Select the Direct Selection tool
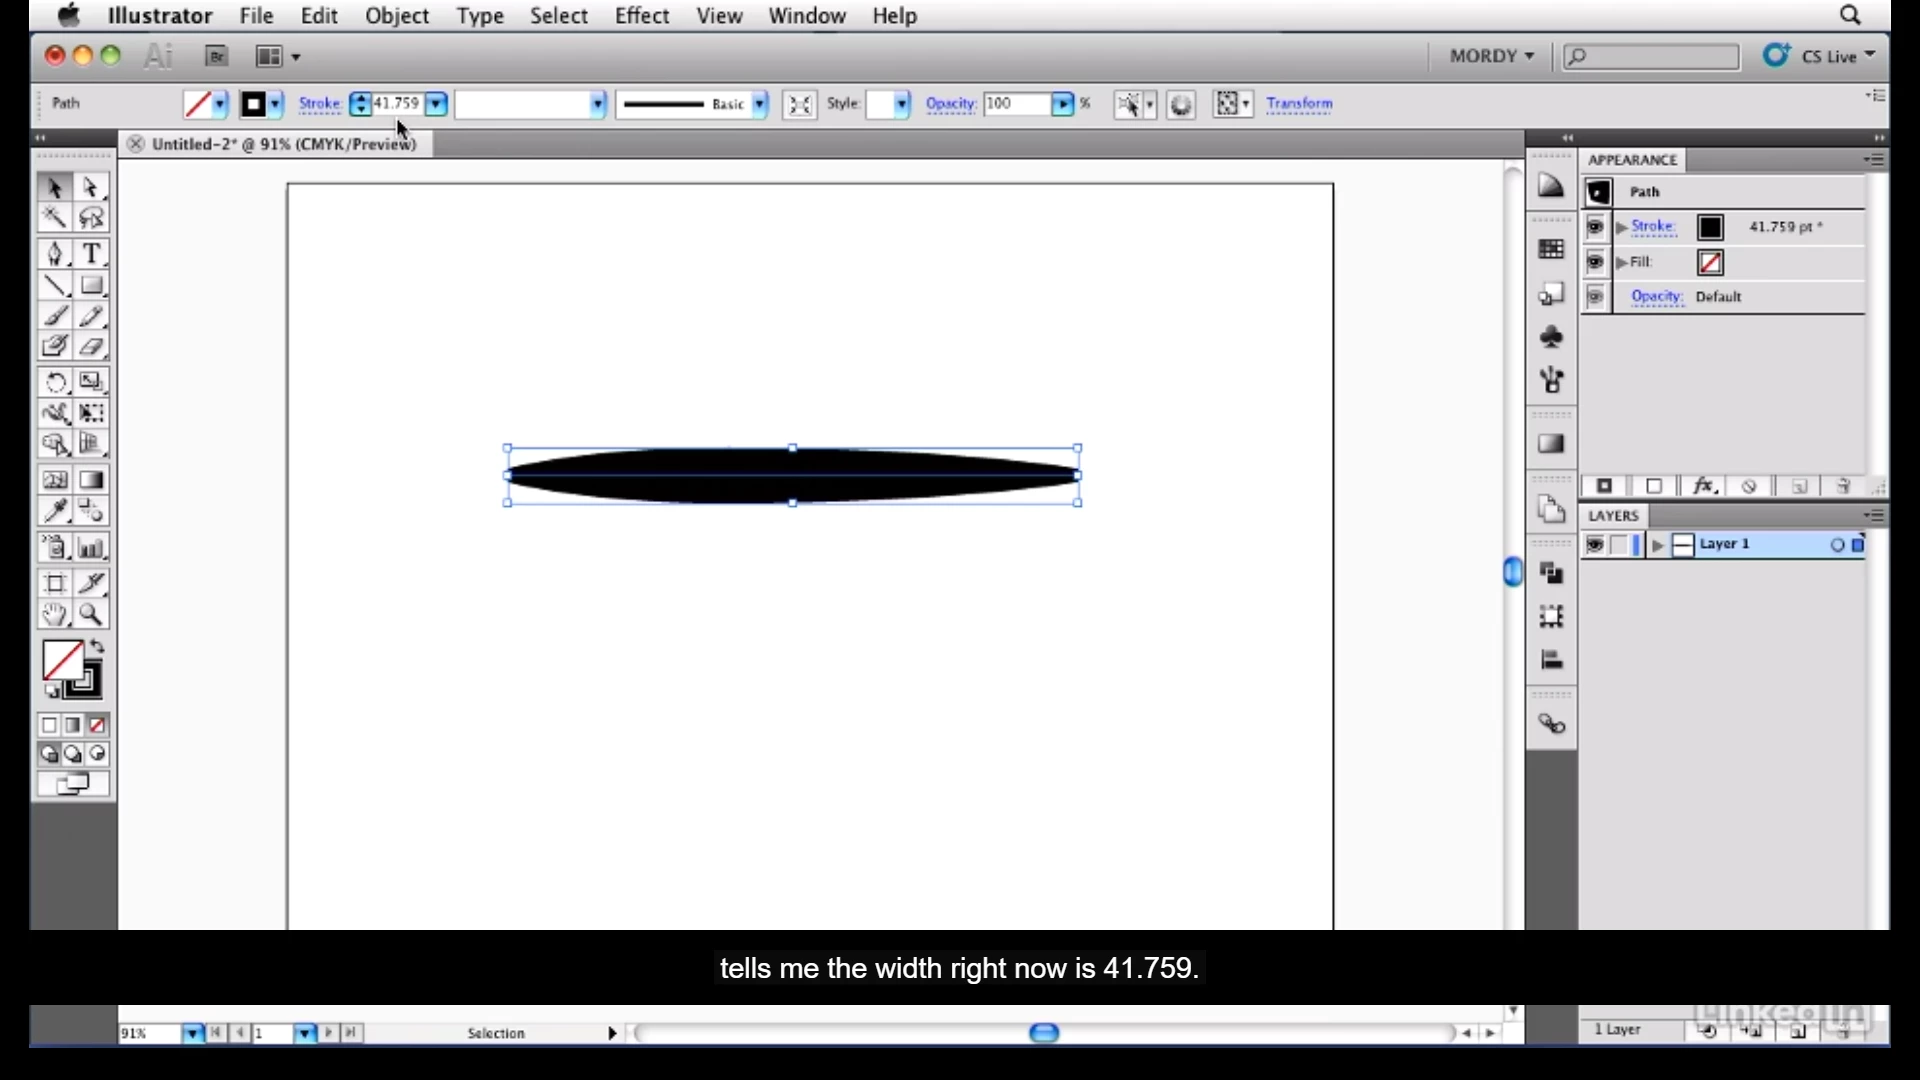 (x=91, y=187)
